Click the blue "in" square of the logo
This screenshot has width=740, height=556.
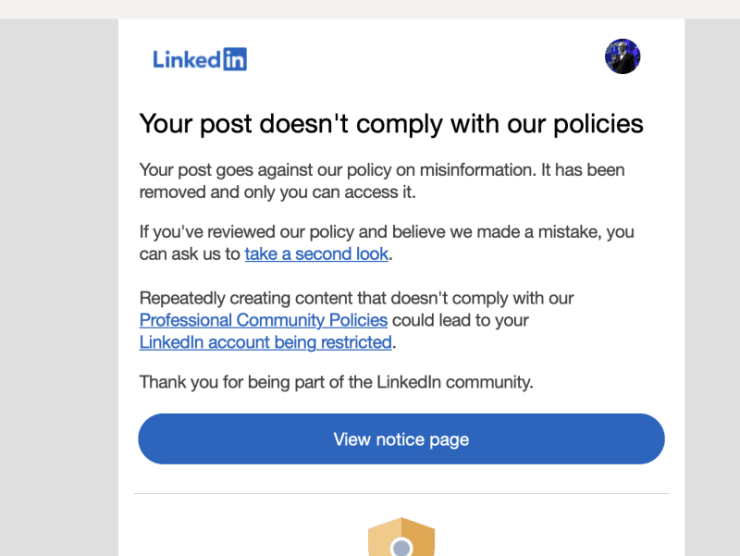tap(234, 59)
